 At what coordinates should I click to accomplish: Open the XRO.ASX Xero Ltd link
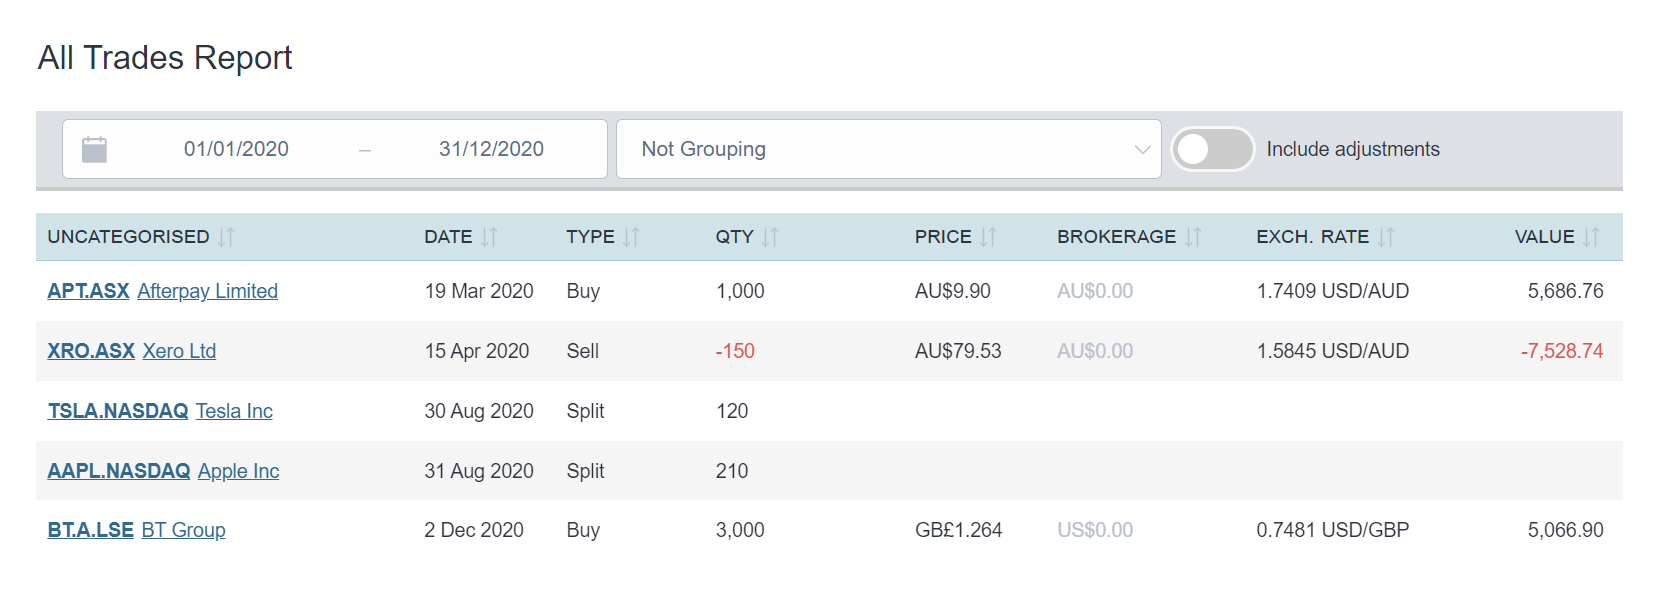click(132, 351)
